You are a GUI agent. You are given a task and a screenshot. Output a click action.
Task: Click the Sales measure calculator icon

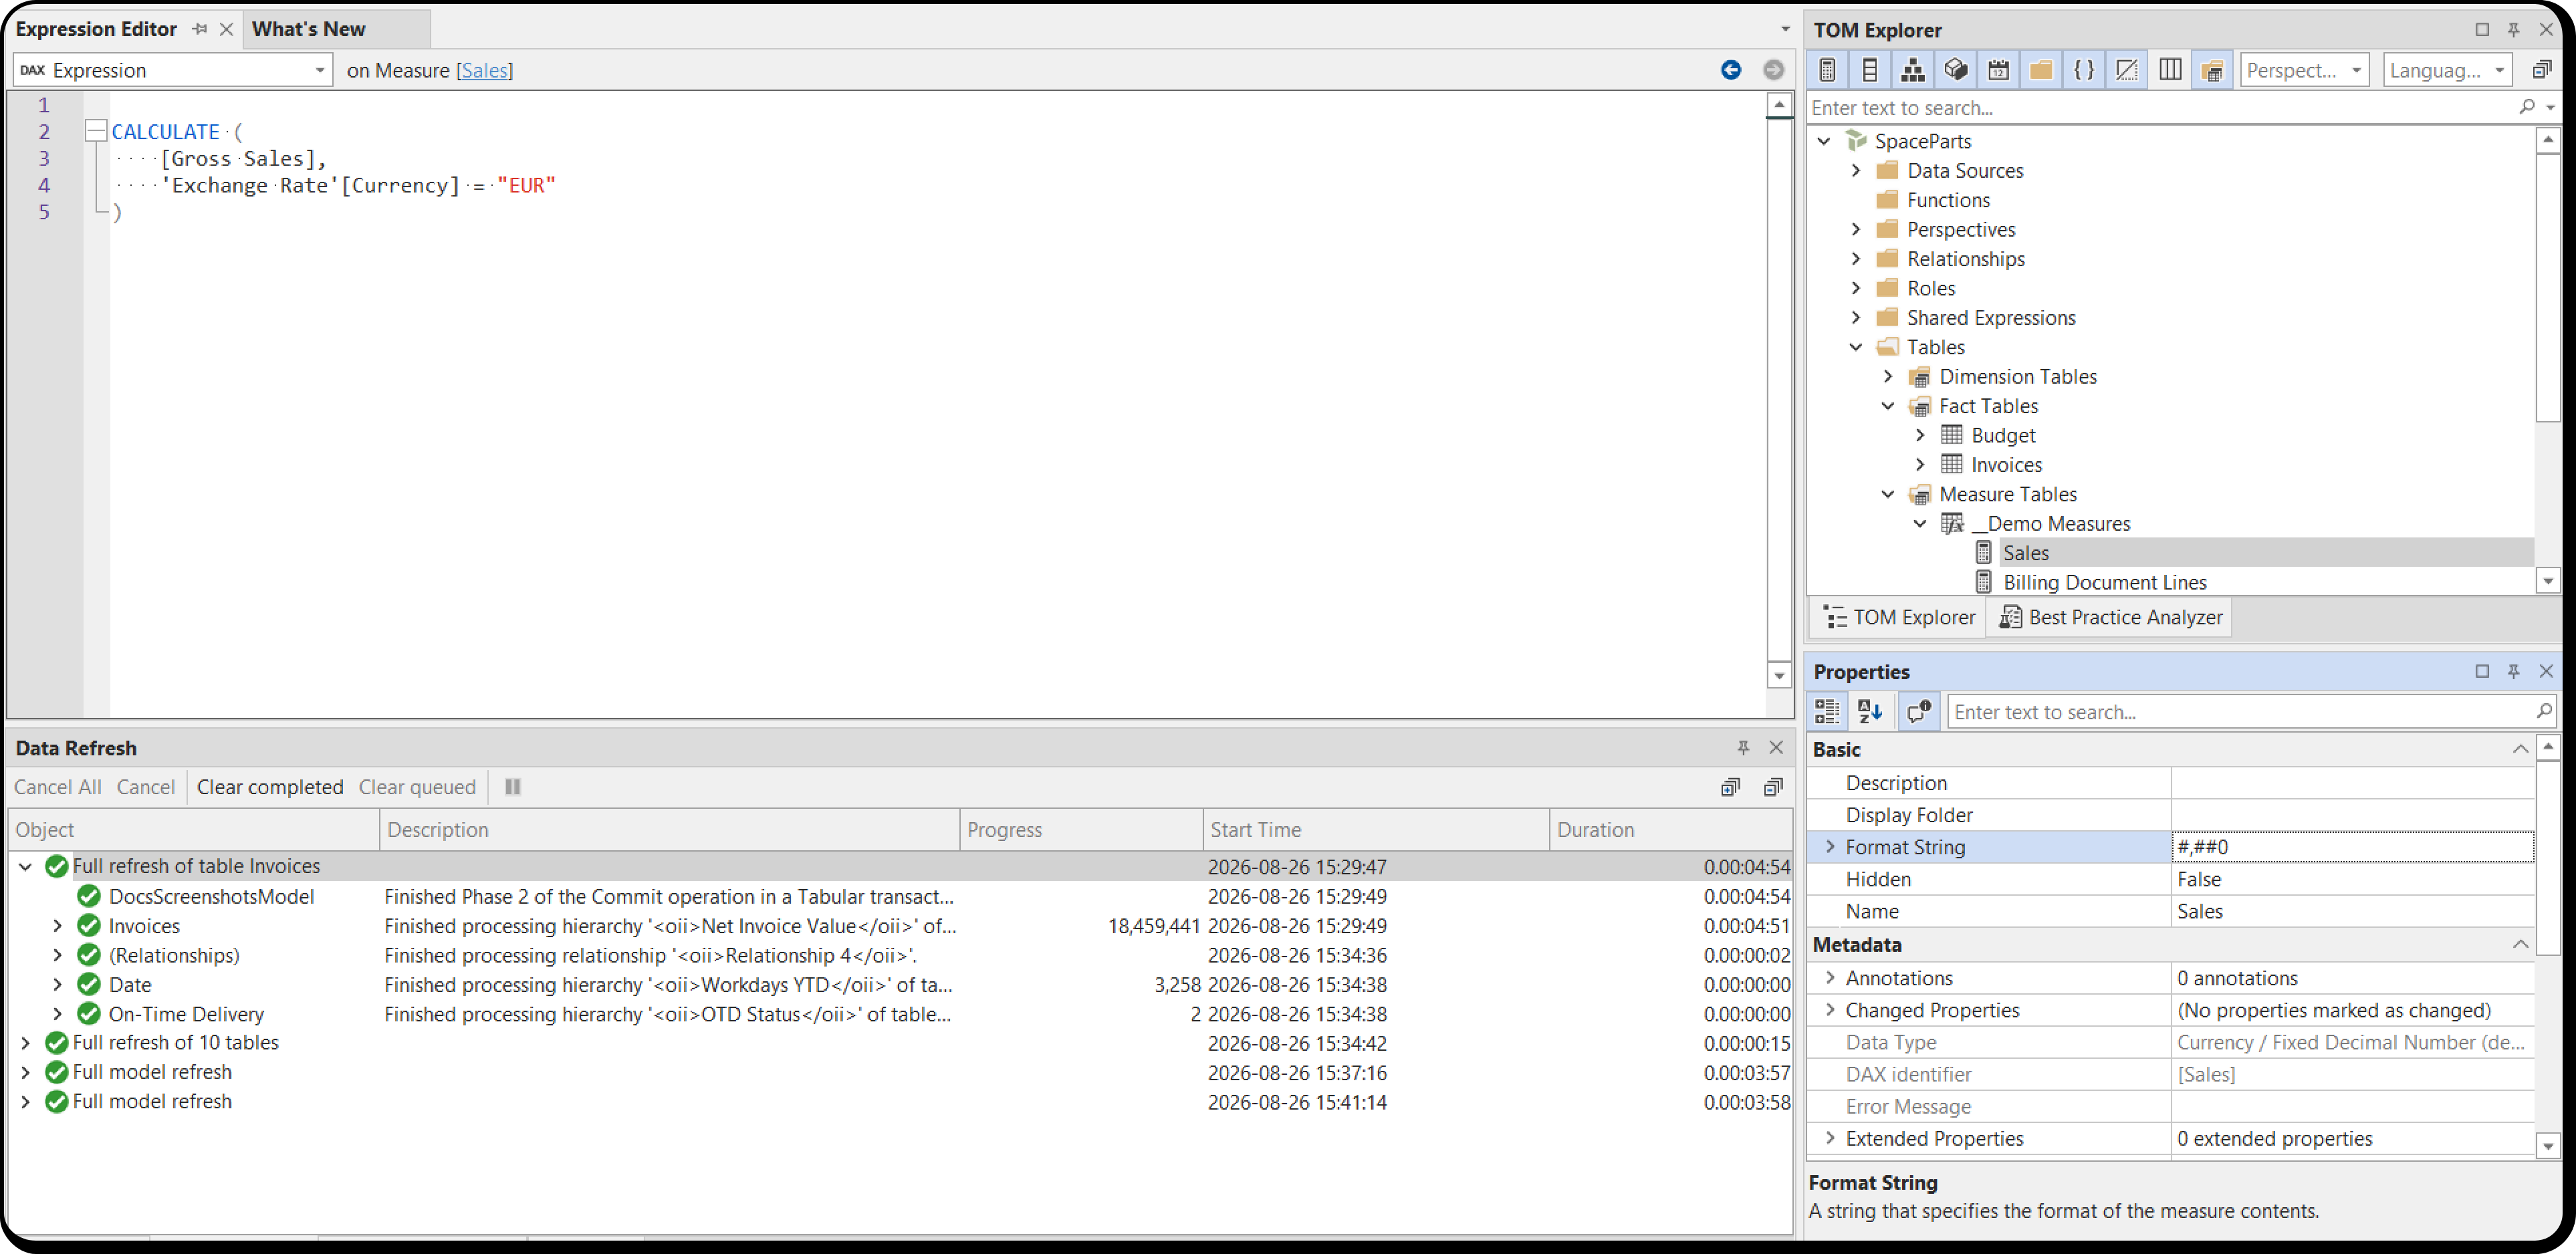point(1984,553)
